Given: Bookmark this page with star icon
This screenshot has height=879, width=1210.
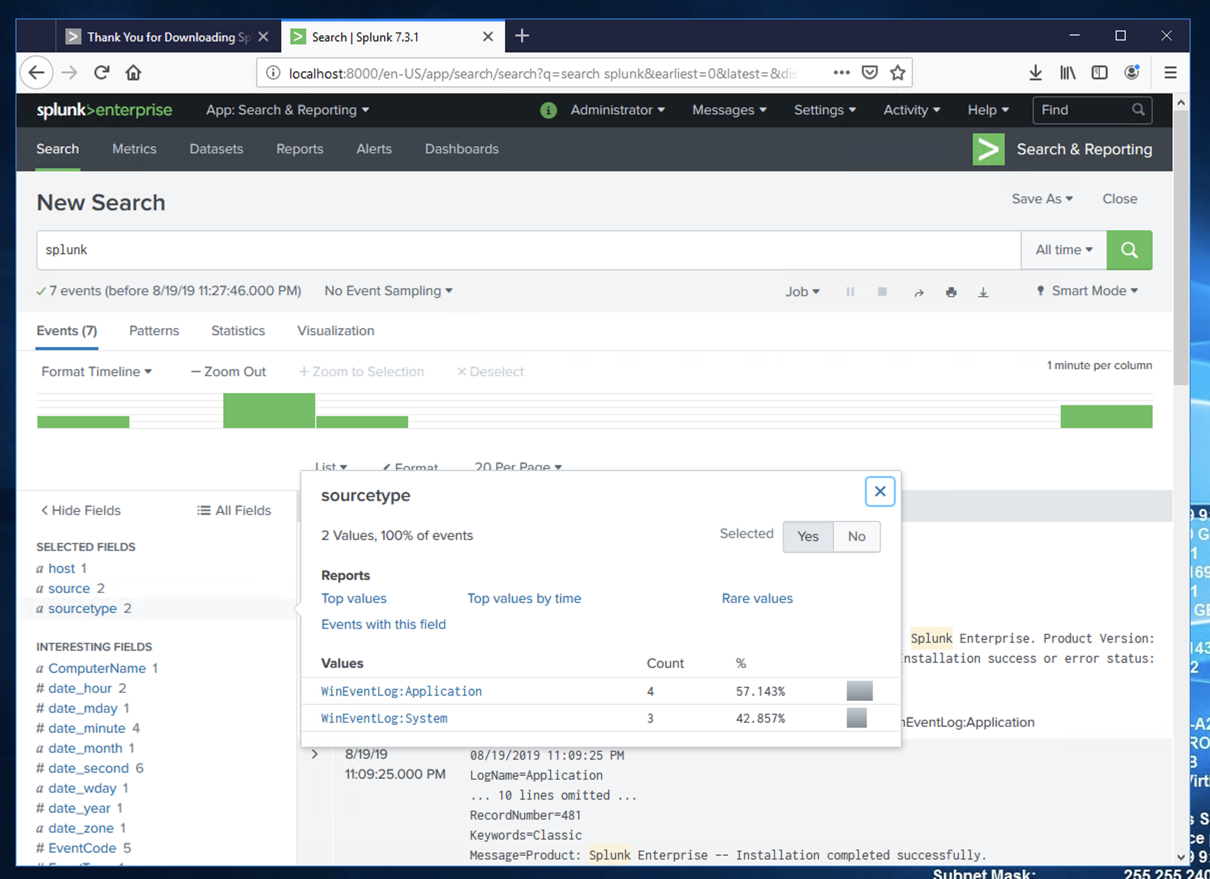Looking at the screenshot, I should pyautogui.click(x=898, y=72).
